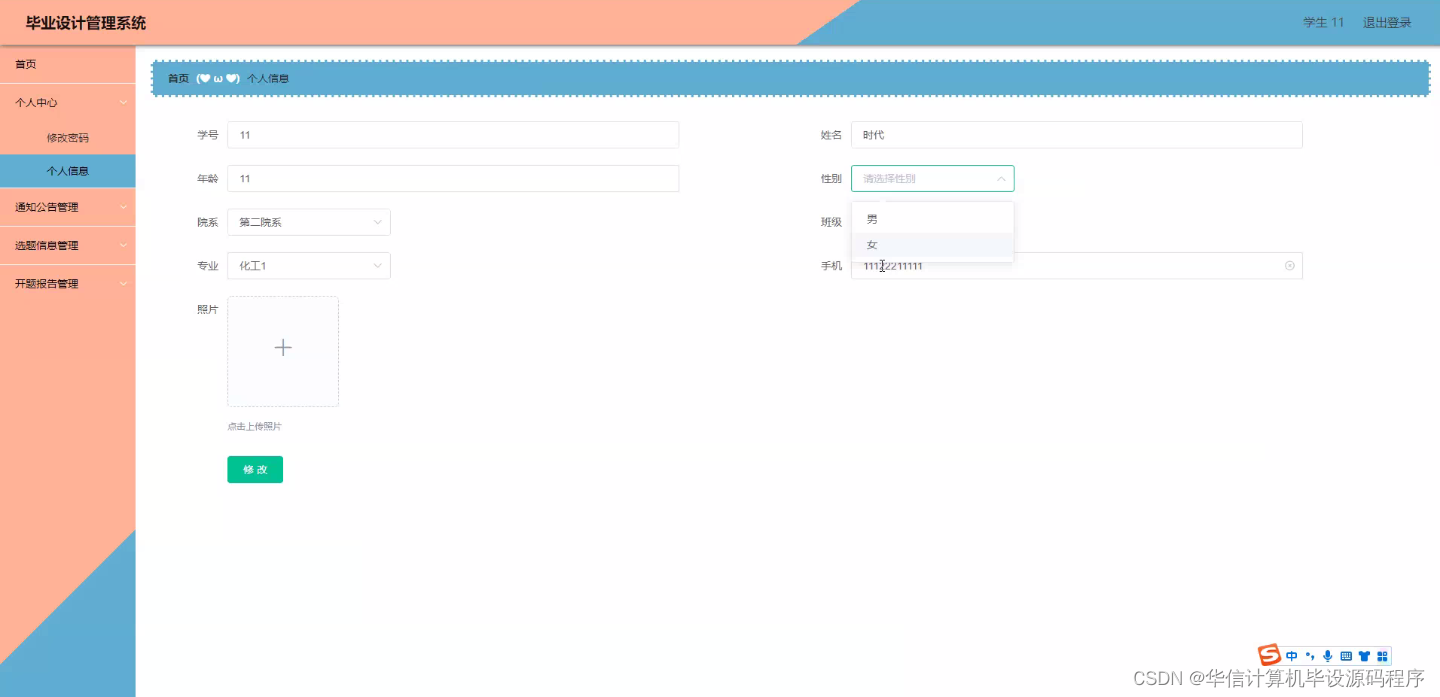
Task: Clear the phone number using the x icon
Action: (1289, 265)
